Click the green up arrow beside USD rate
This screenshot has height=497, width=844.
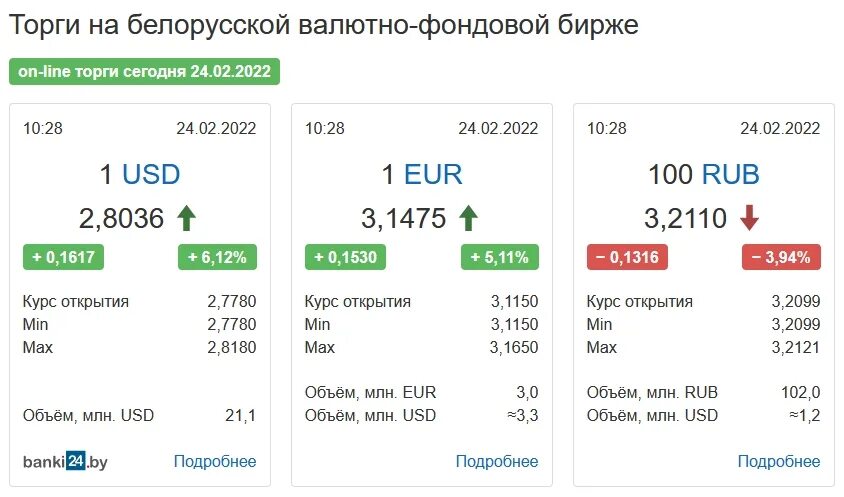click(x=187, y=218)
